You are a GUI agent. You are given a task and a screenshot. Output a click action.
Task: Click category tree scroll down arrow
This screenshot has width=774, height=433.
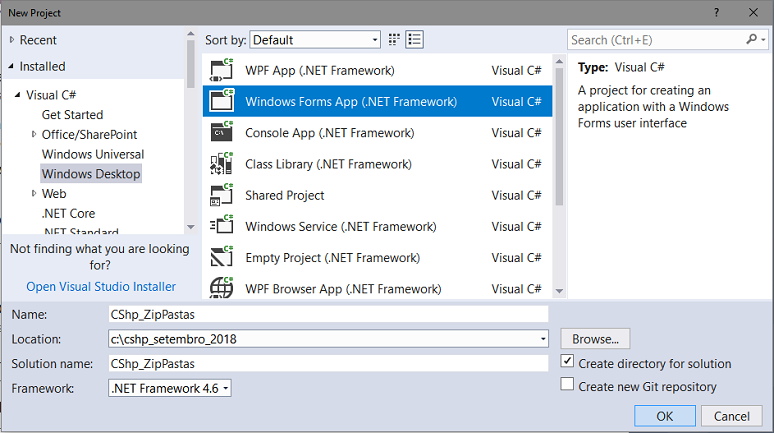tap(191, 227)
